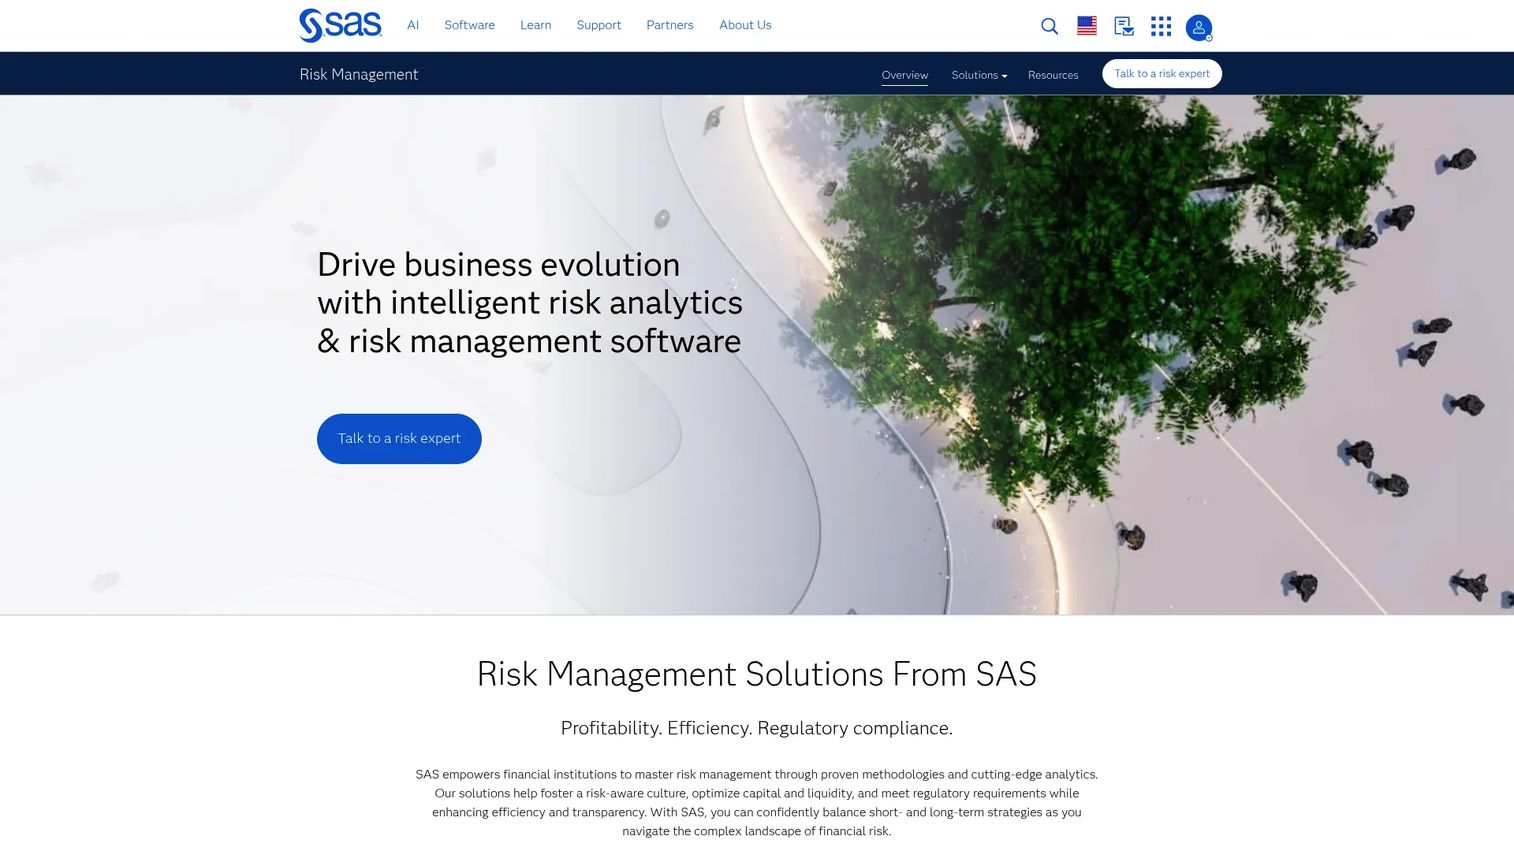Click the paragraph starting SAS empowers financial institutions
Viewport: 1514px width, 851px height.
[x=757, y=802]
